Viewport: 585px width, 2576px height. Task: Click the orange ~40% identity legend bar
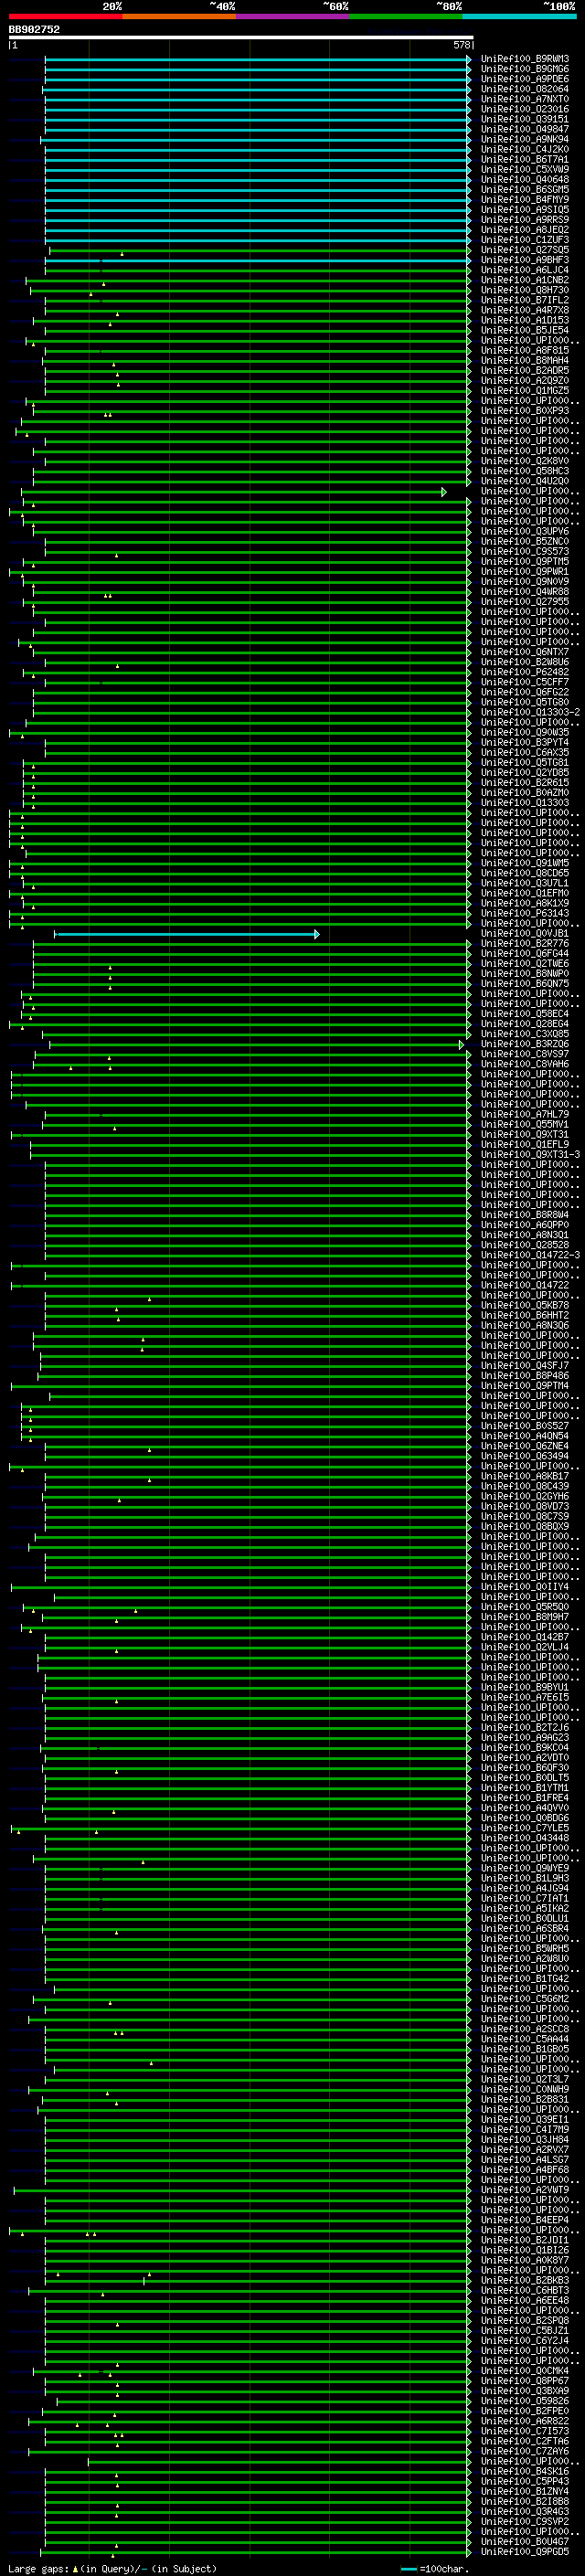click(179, 16)
